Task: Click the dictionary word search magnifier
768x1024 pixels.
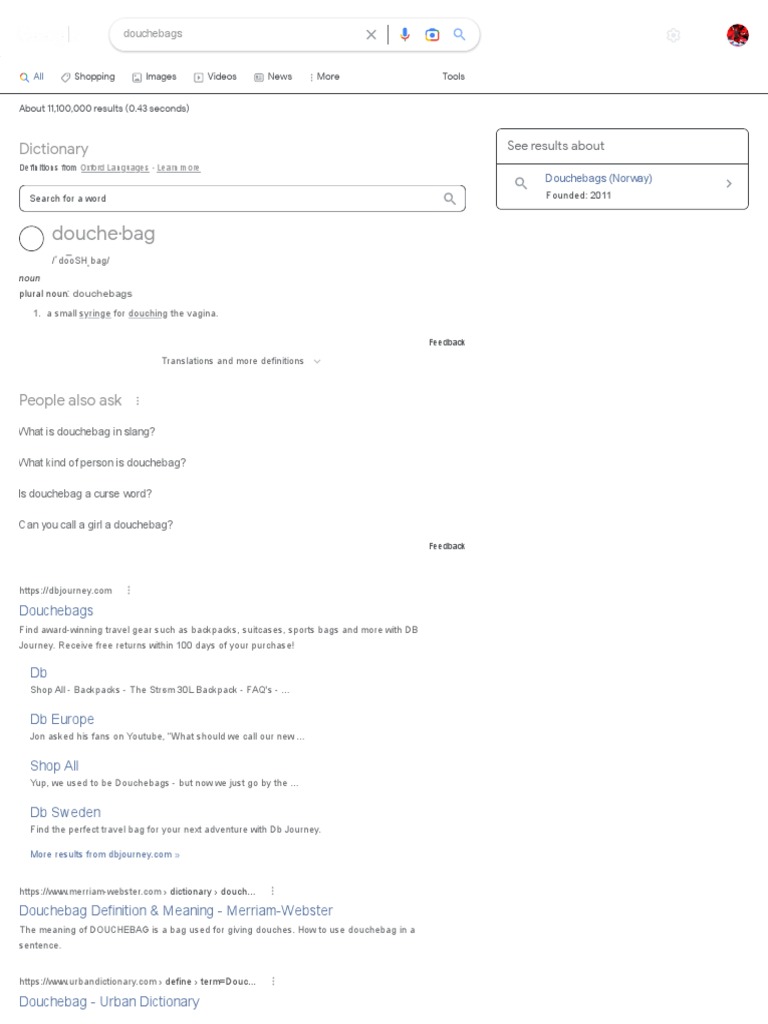Action: pos(450,198)
